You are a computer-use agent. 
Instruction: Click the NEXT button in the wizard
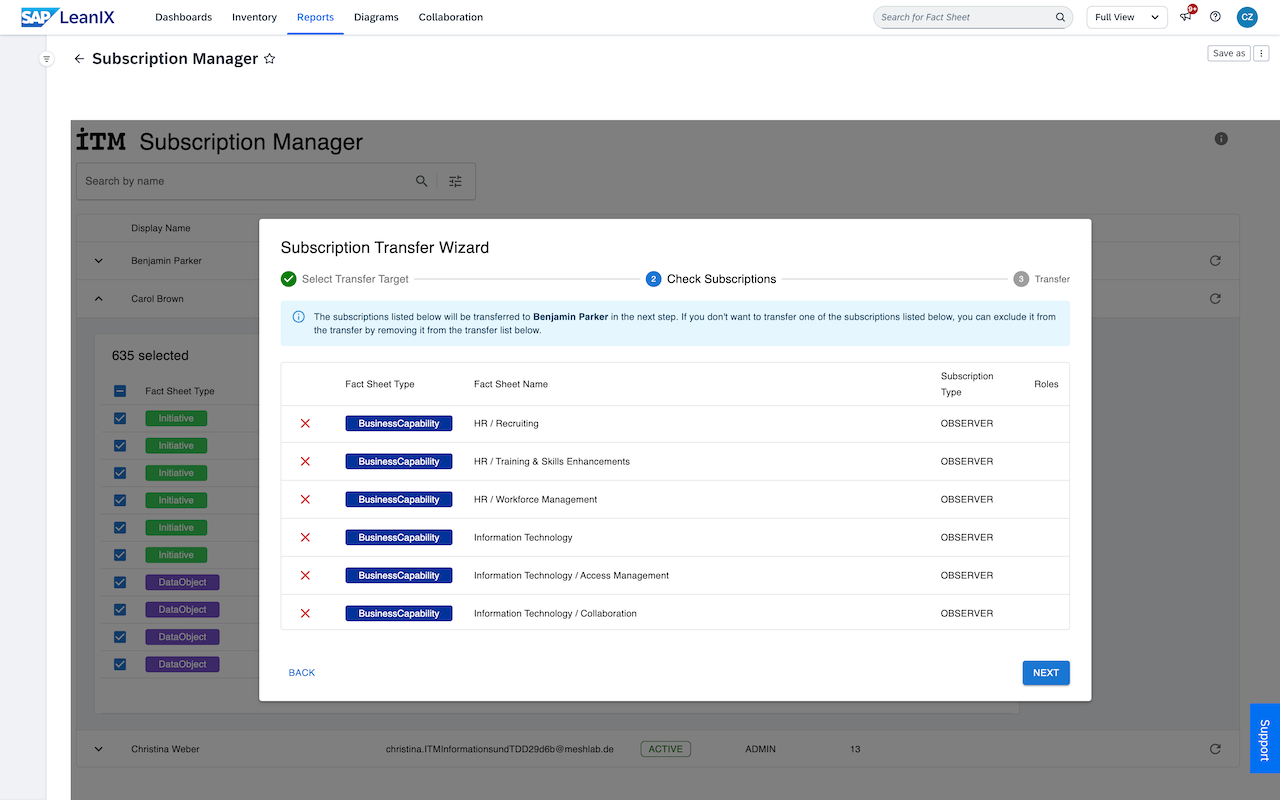[x=1046, y=673]
